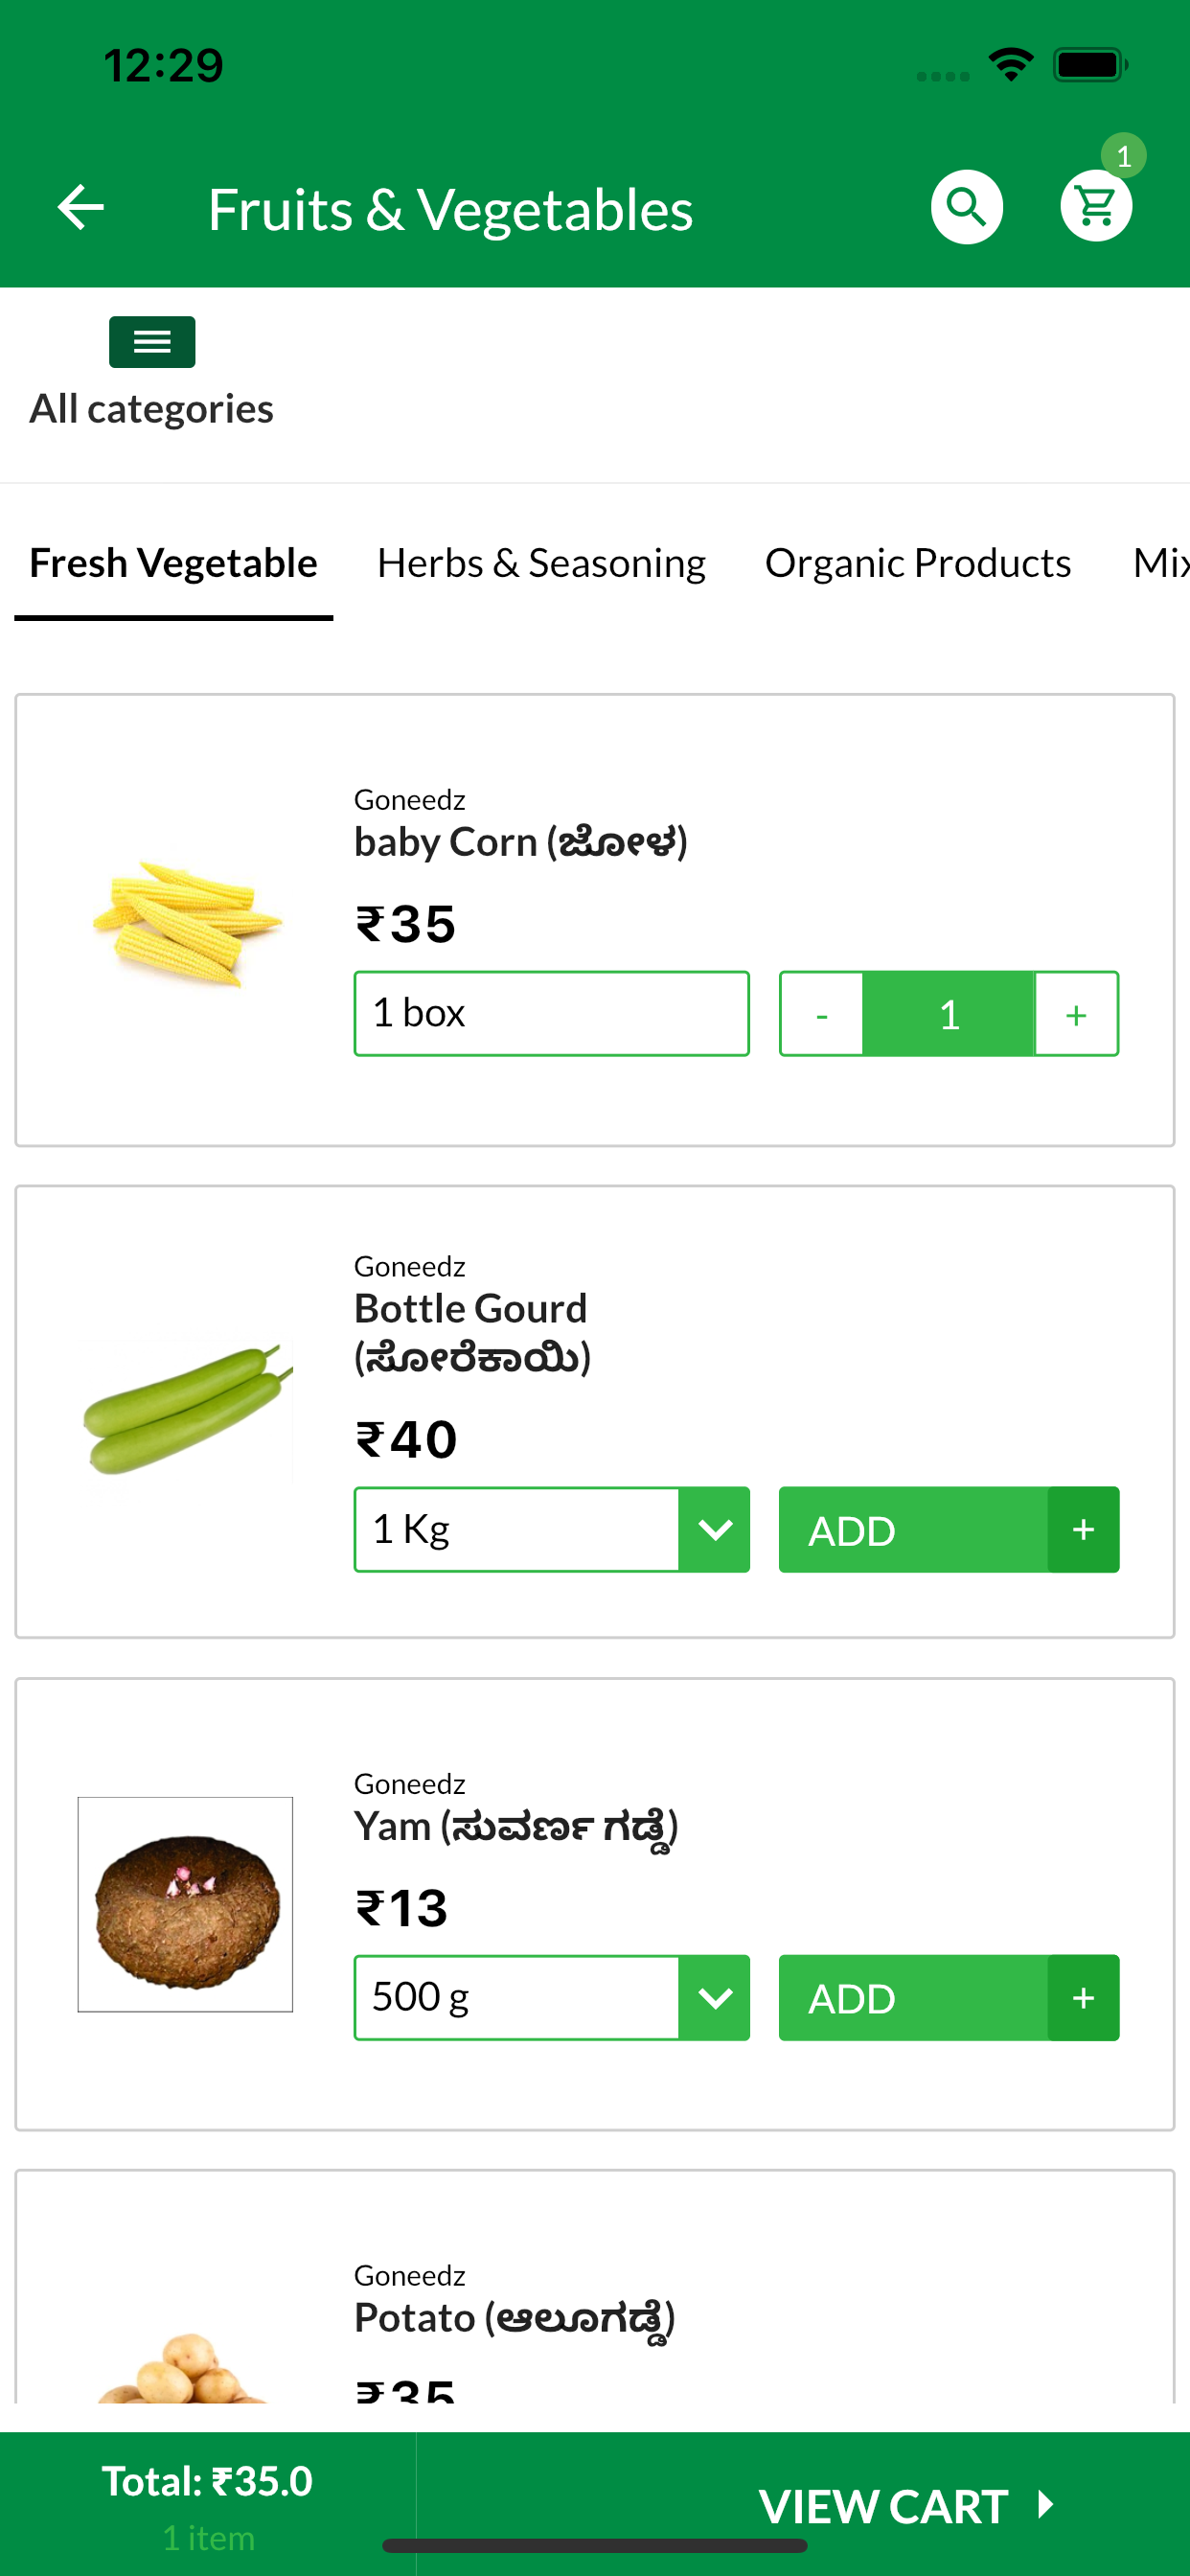
Task: Tap the back arrow icon
Action: pos(81,207)
